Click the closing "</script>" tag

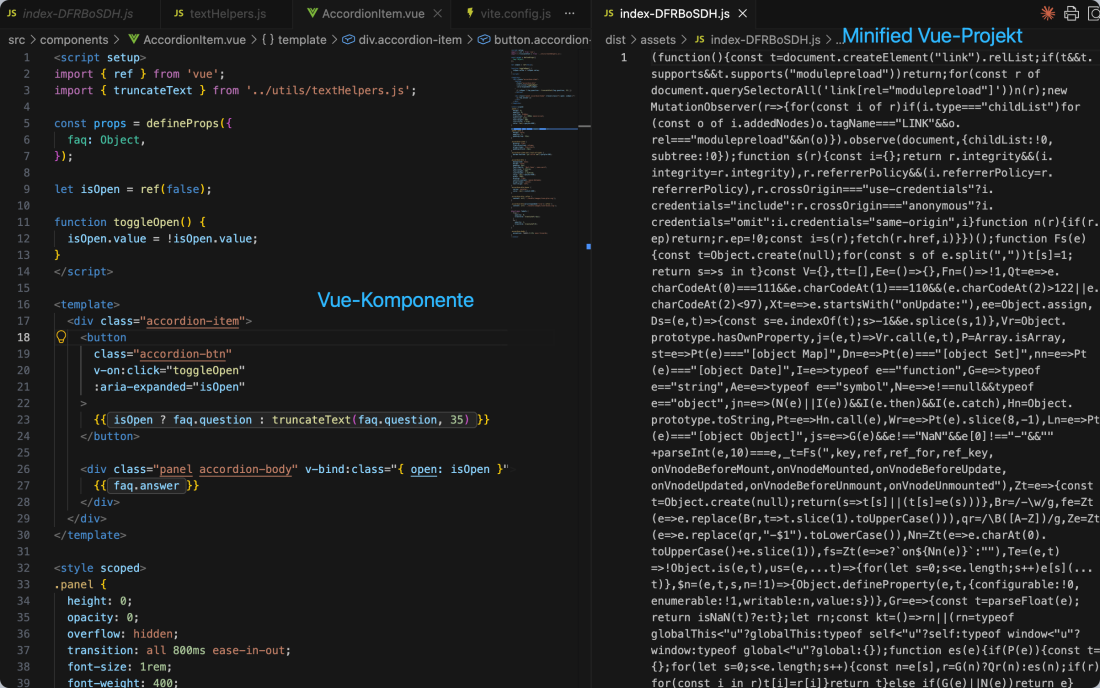click(x=83, y=271)
